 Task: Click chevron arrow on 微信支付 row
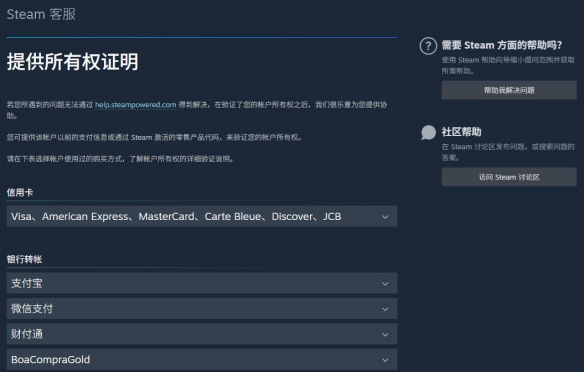(385, 309)
